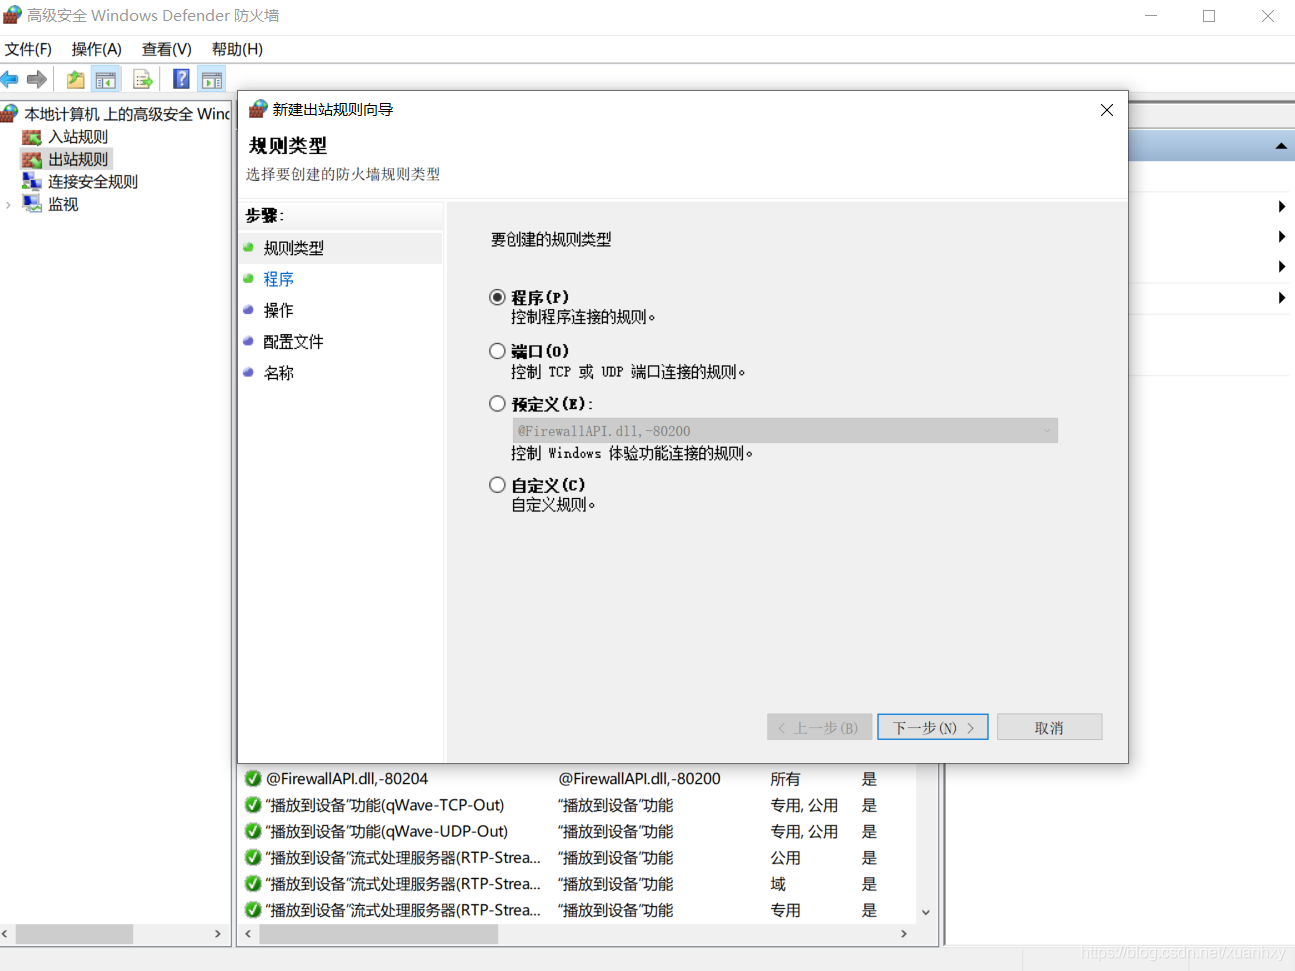Click green check icon of qWave-UDP-Out rule

coord(253,831)
